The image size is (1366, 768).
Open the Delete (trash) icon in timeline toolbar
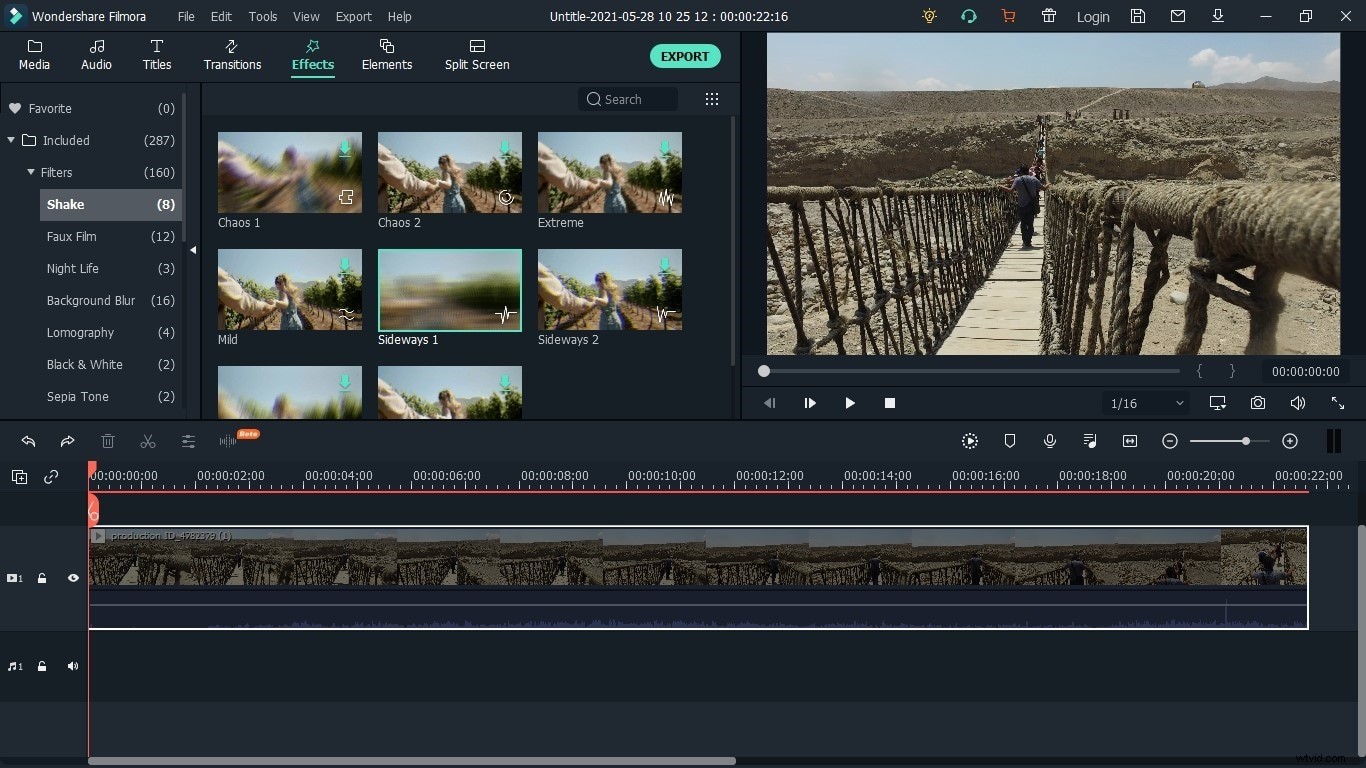108,442
